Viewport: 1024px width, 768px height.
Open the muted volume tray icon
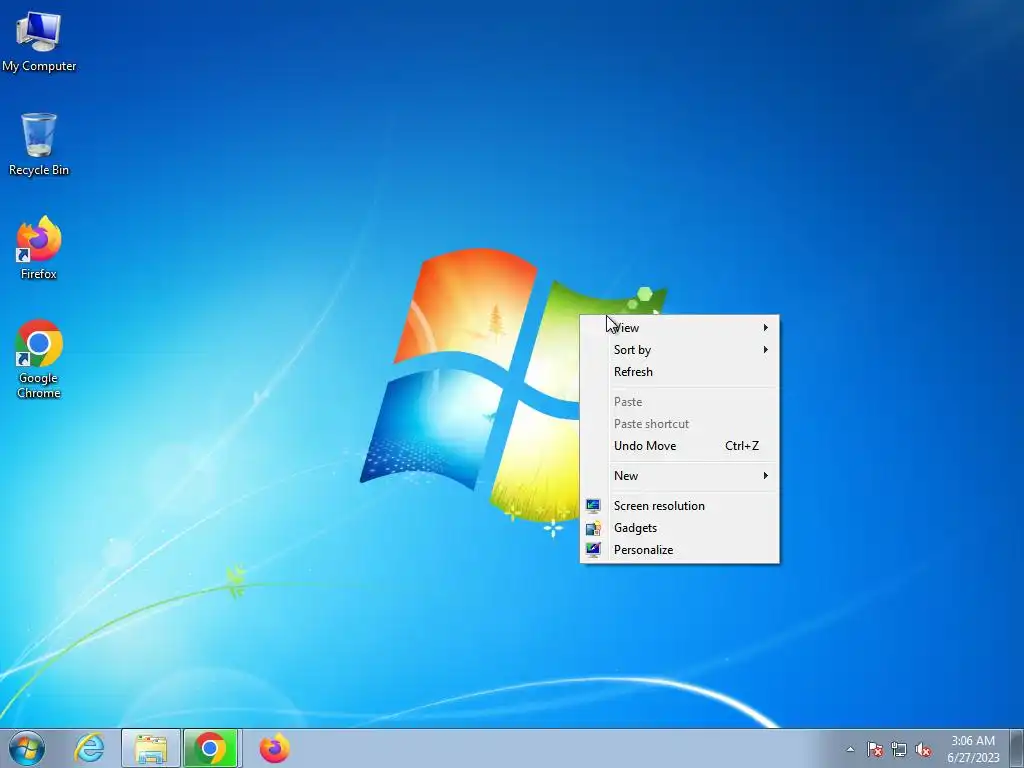click(923, 749)
